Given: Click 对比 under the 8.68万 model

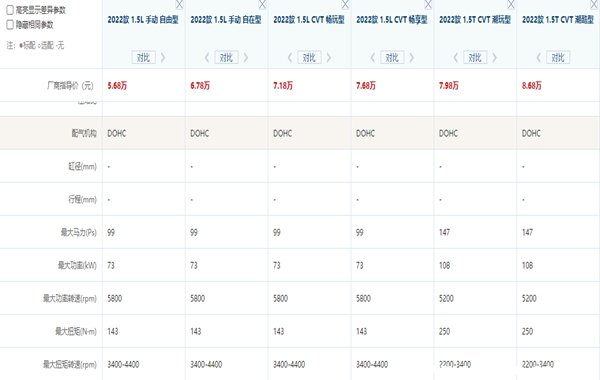Looking at the screenshot, I should (558, 58).
